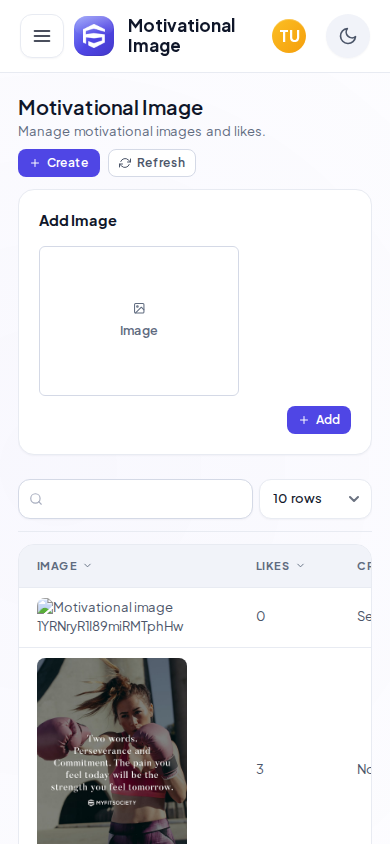This screenshot has height=844, width=390.
Task: Click the Refresh button
Action: 152,163
